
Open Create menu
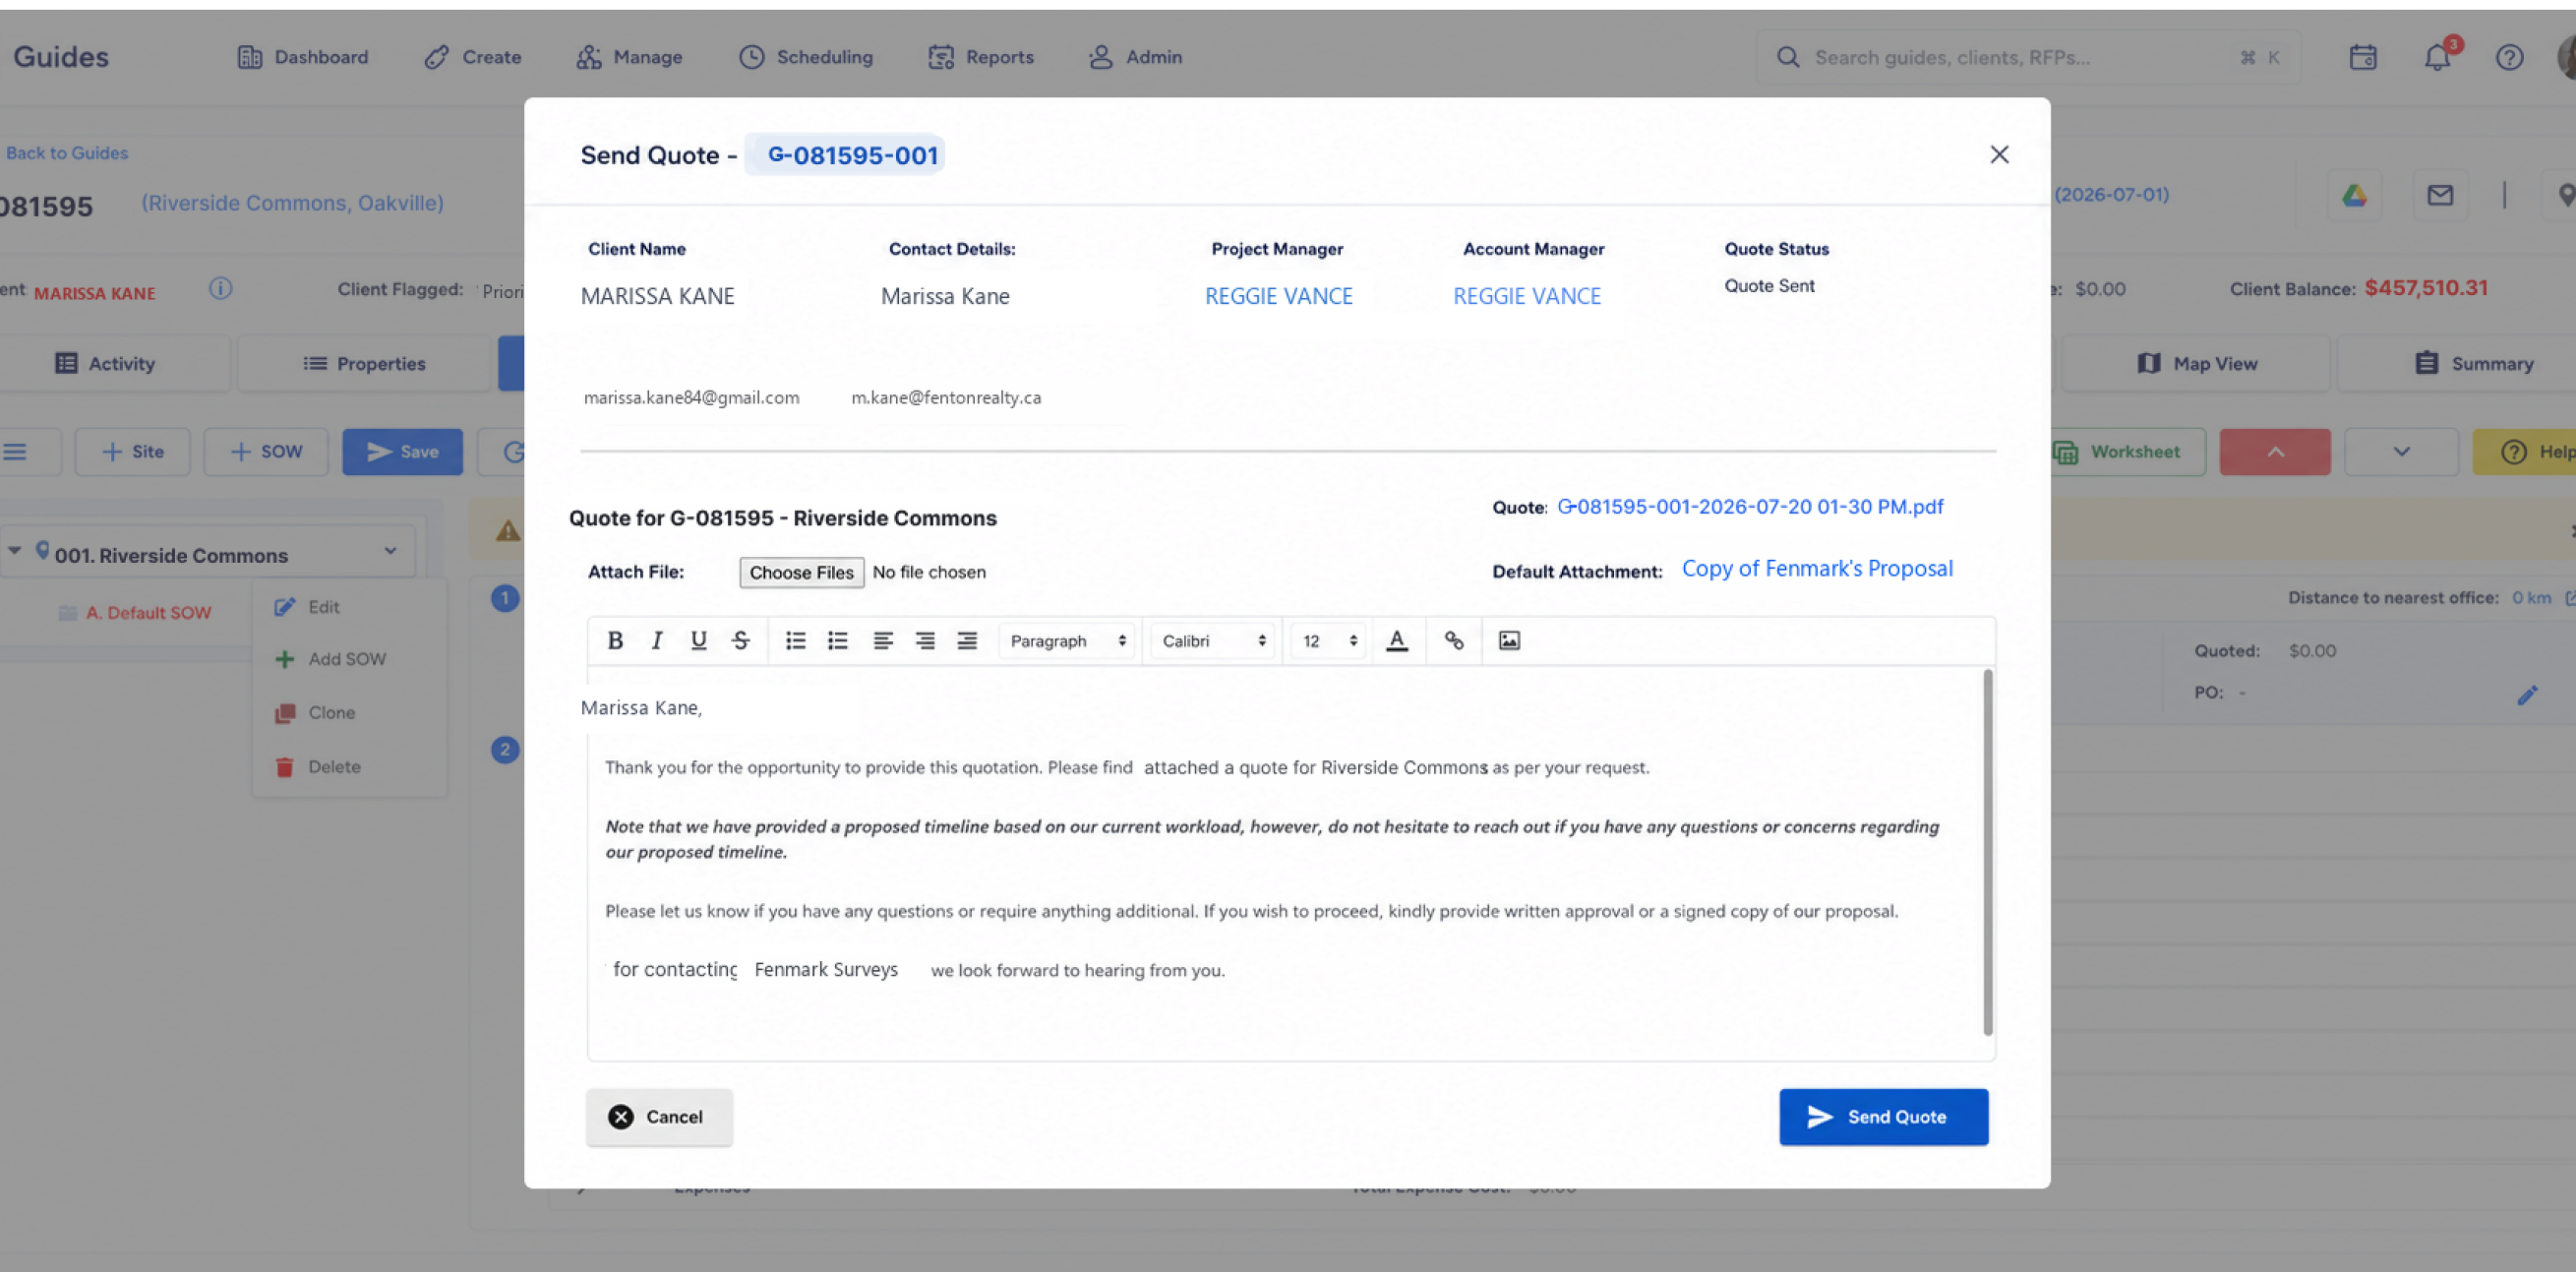point(473,57)
